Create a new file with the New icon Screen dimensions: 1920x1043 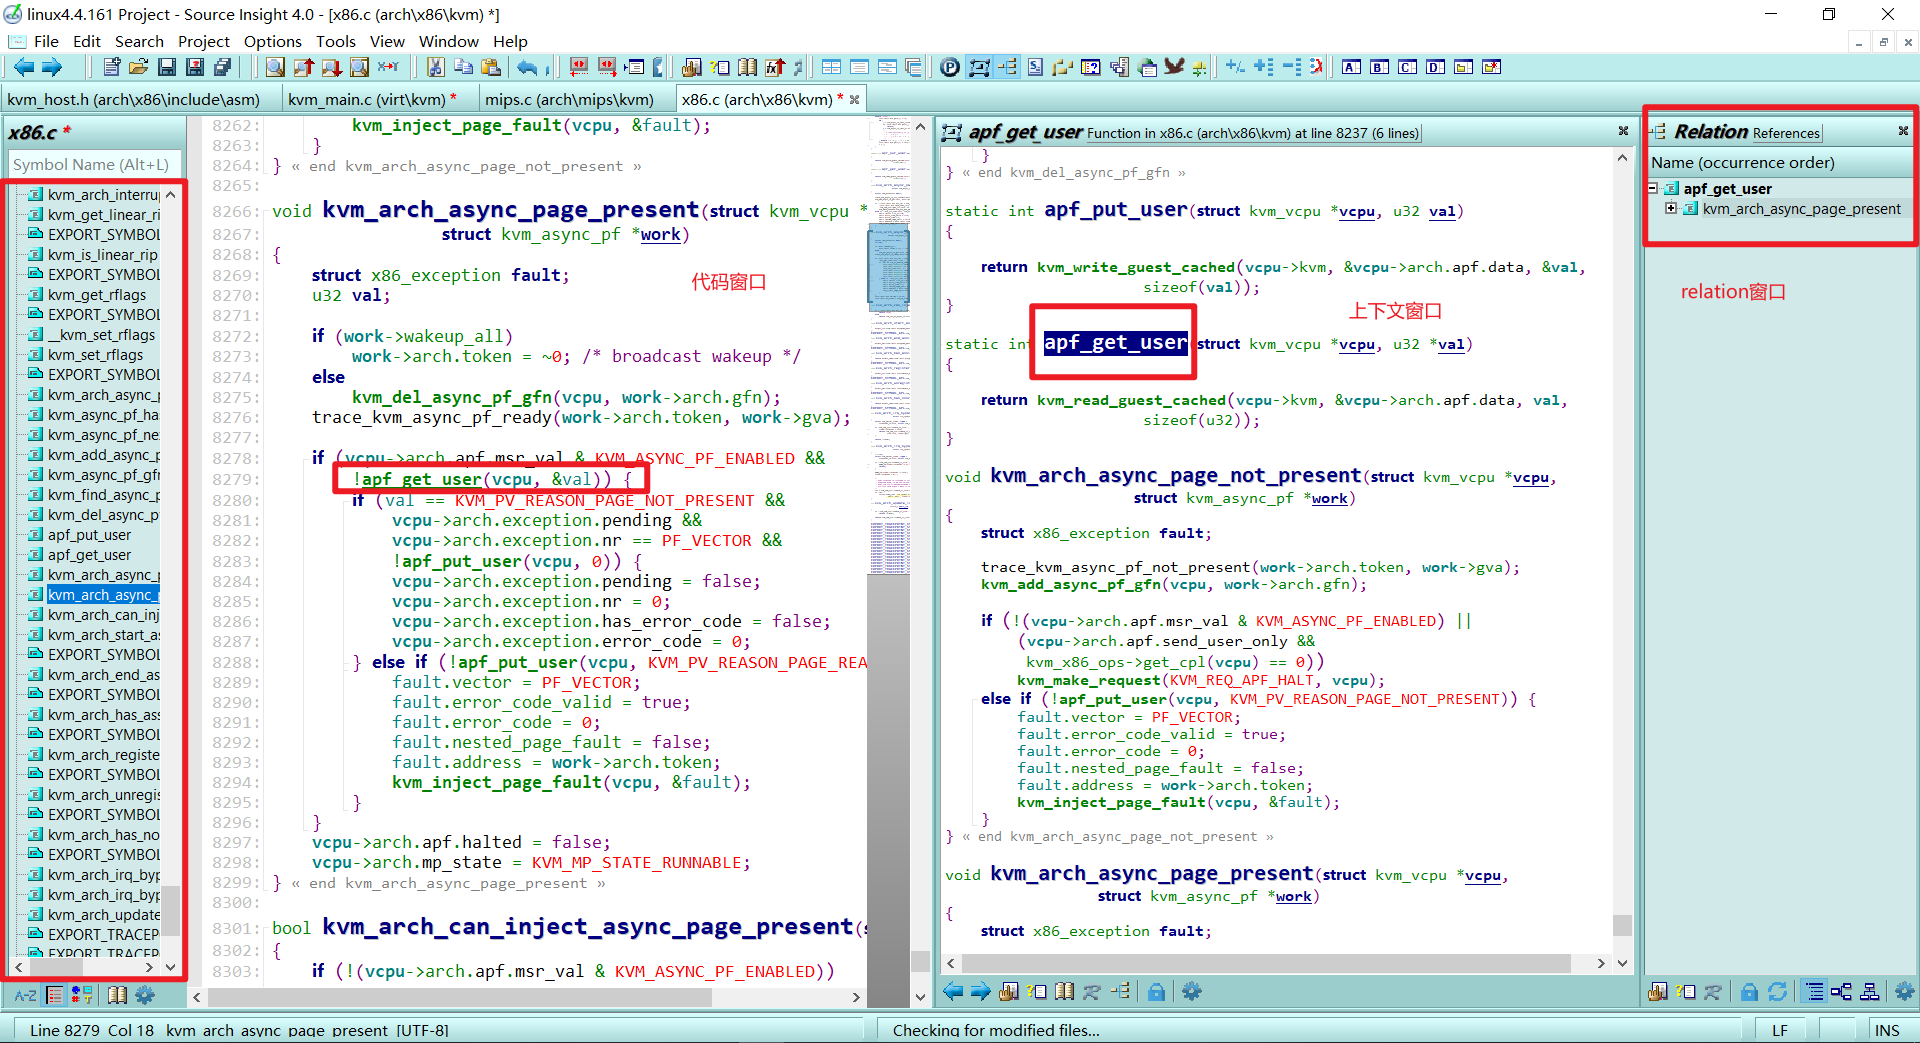coord(112,67)
